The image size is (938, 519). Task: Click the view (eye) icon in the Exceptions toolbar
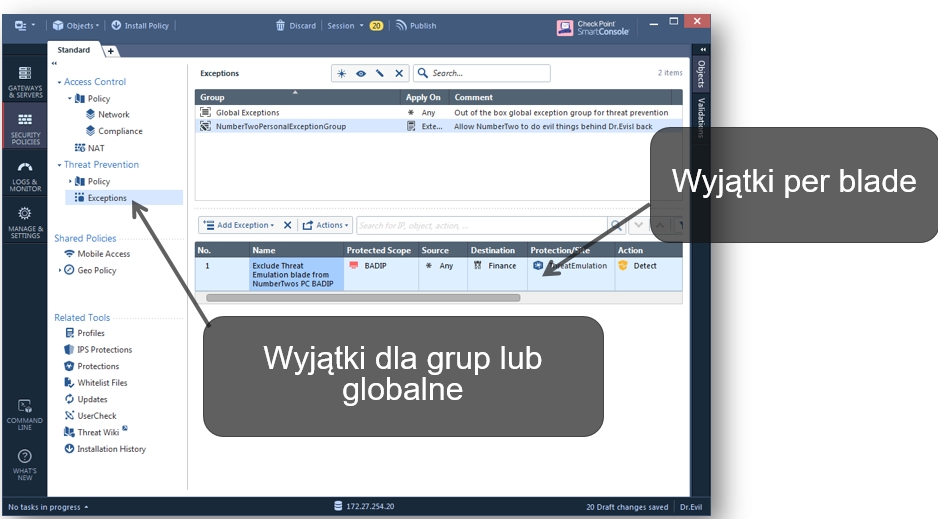tap(361, 73)
